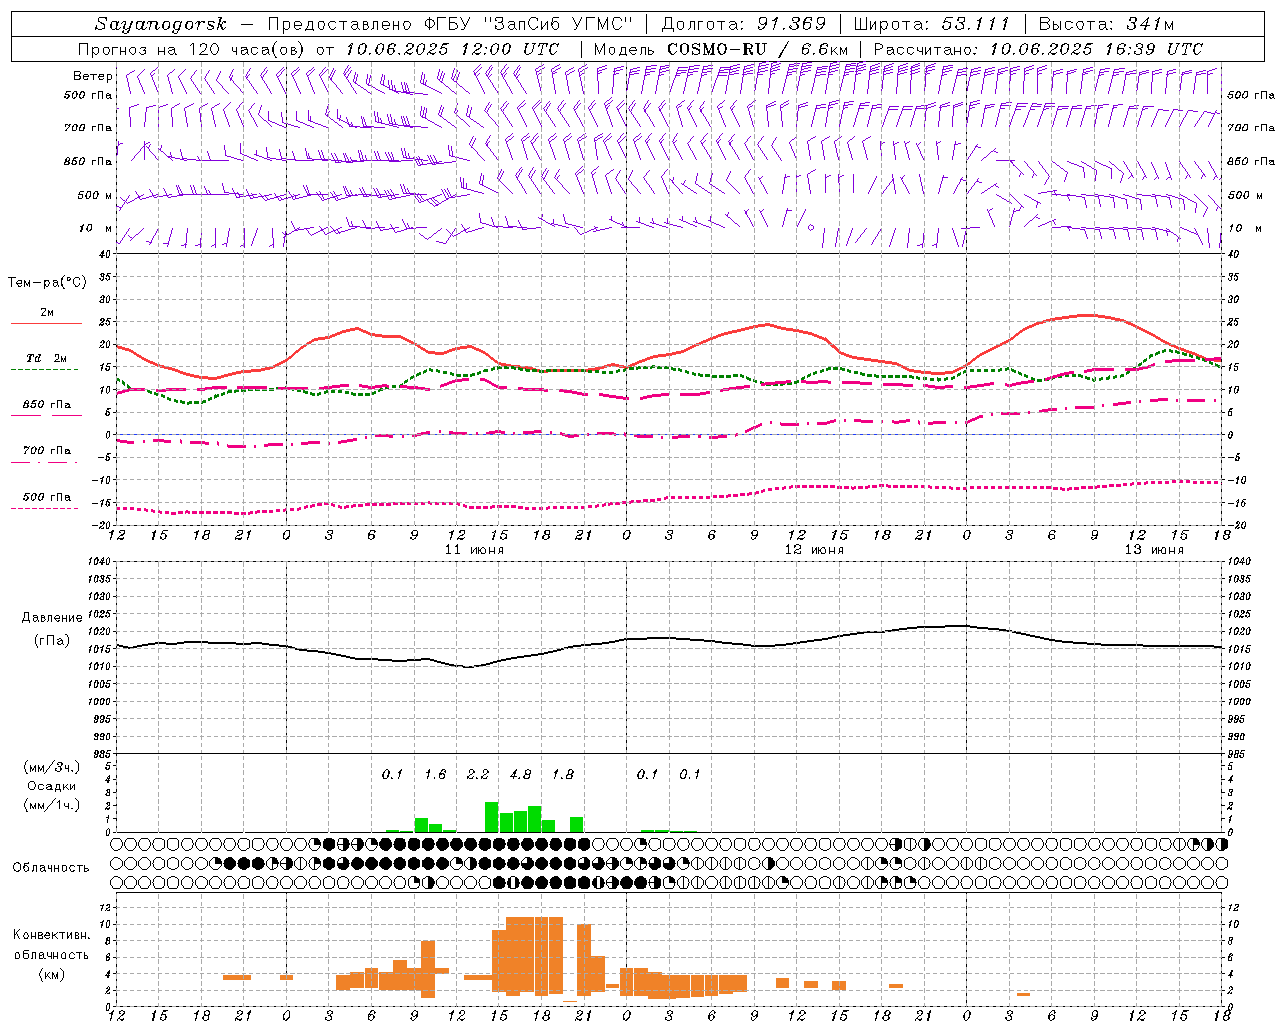Click the "Широта: 53.111" header value
Image resolution: width=1280 pixels, height=1024 pixels.
(932, 24)
